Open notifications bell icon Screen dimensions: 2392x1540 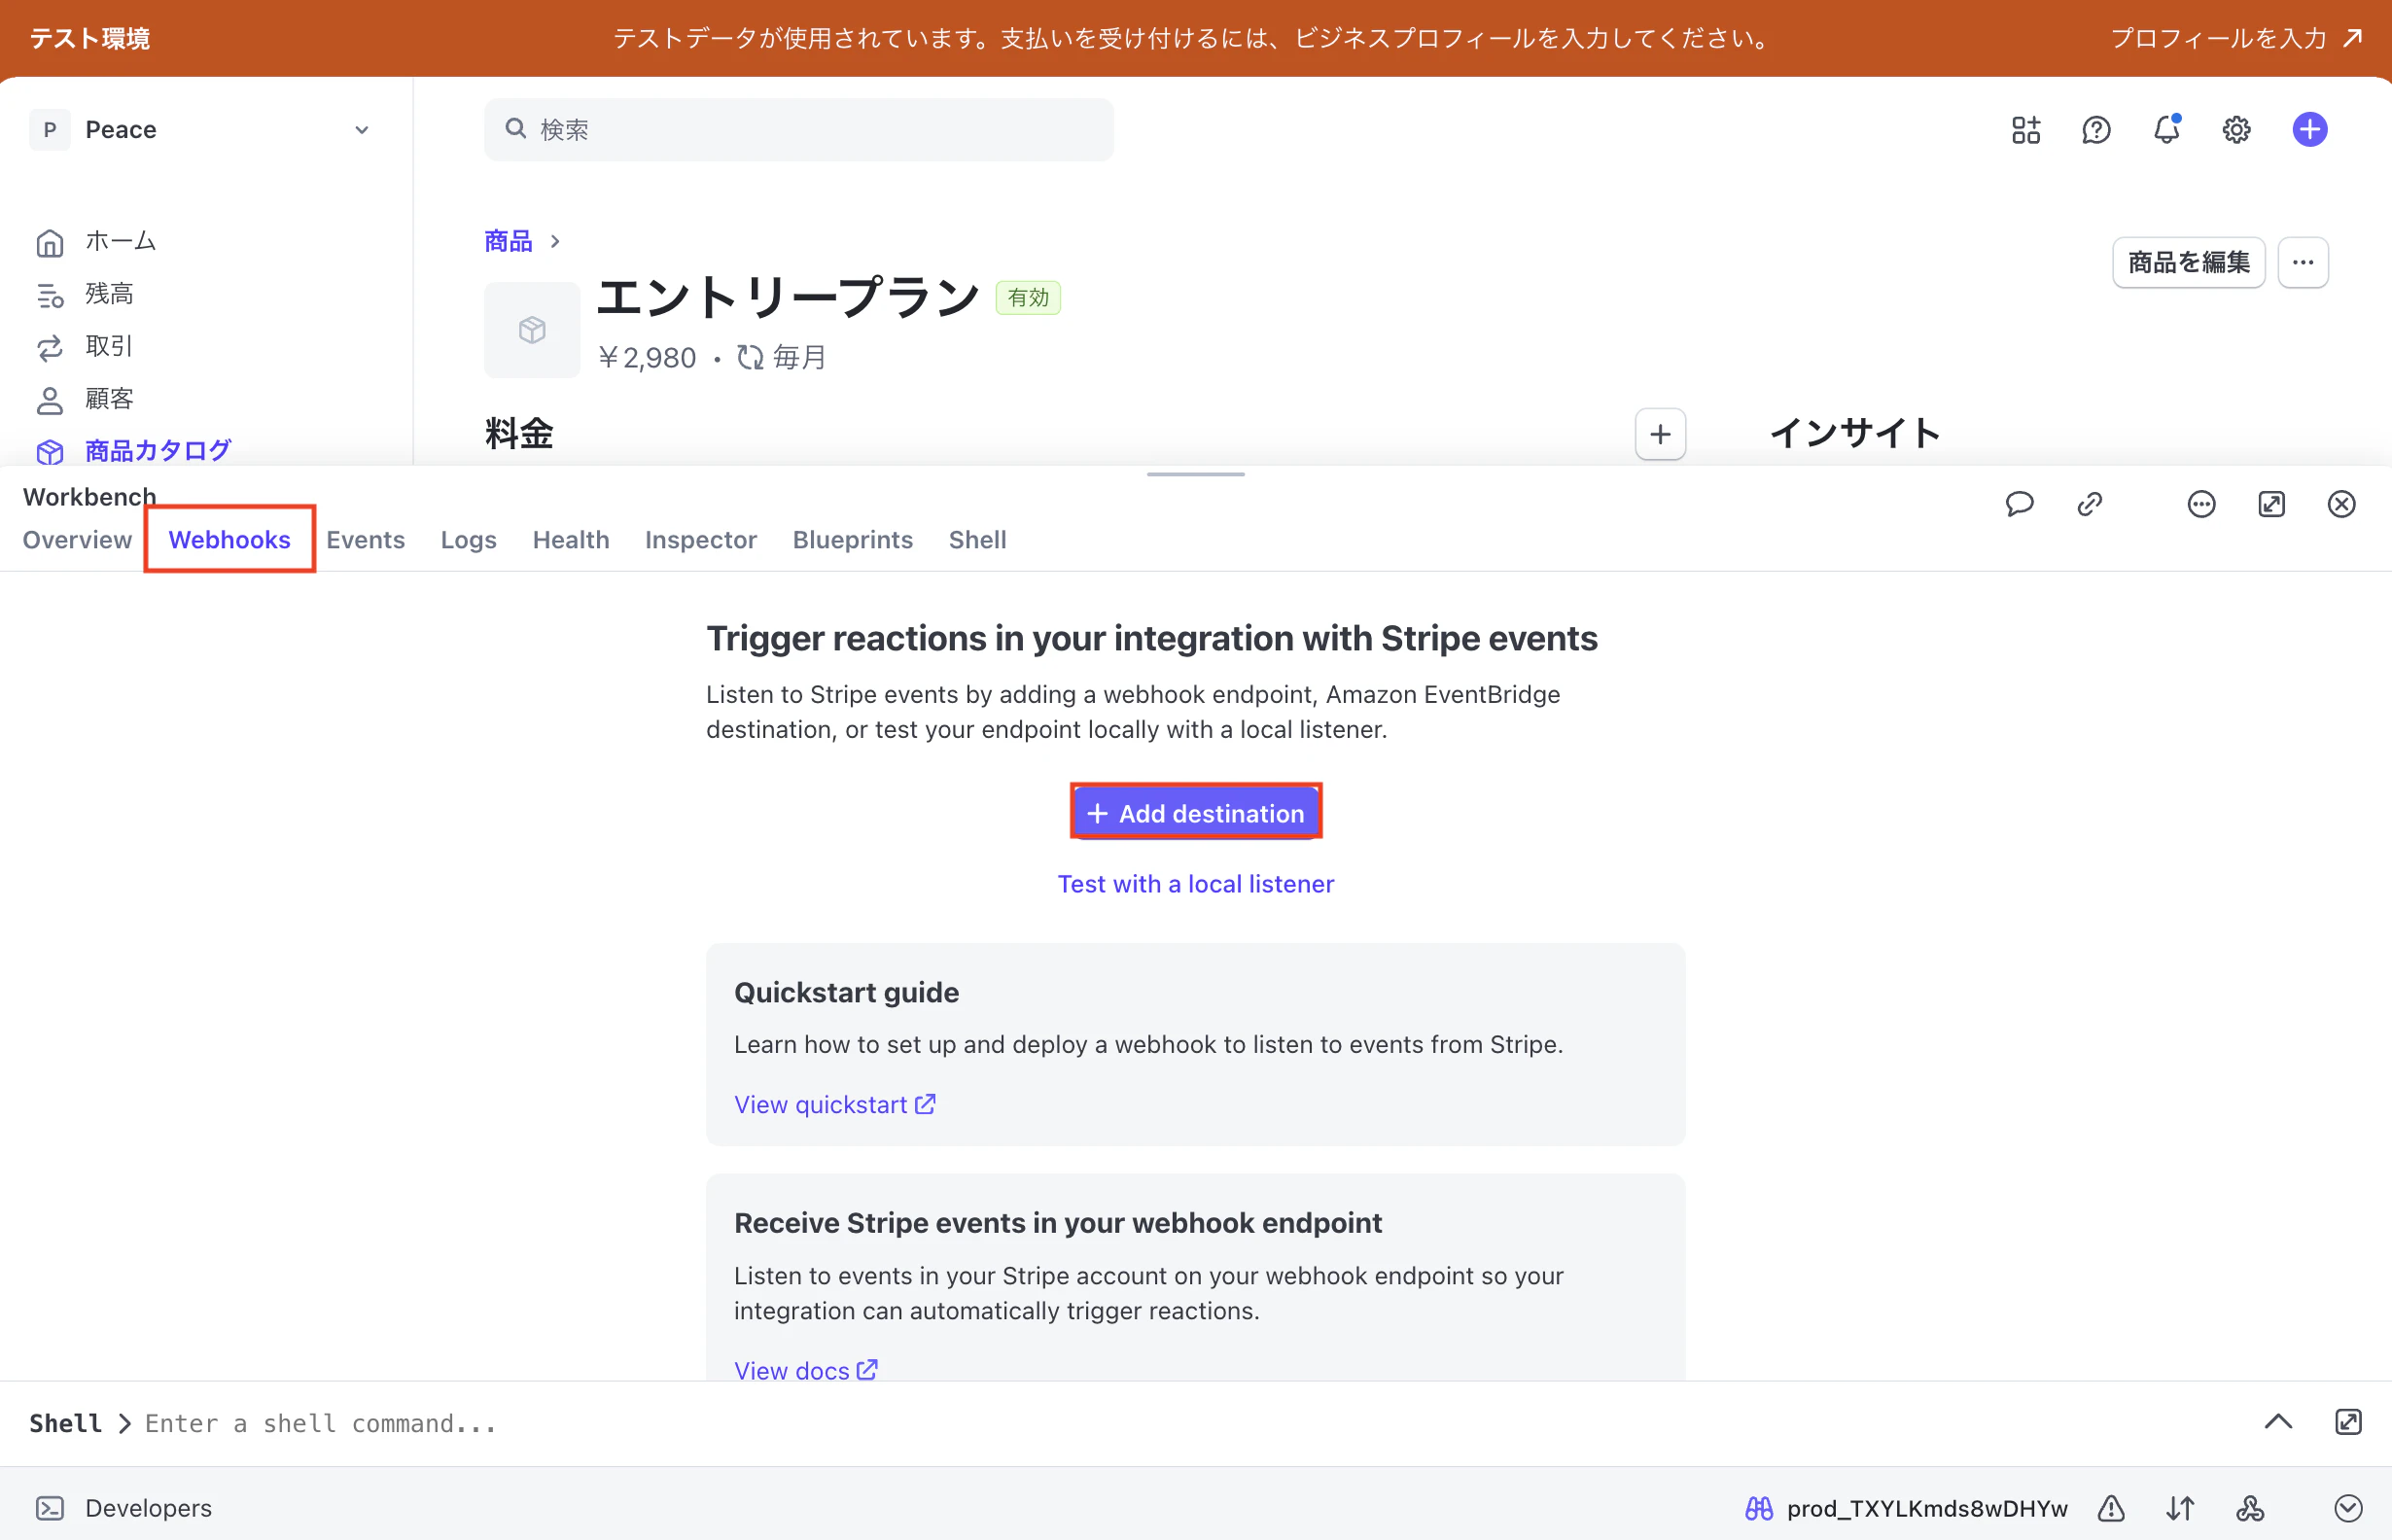[2166, 130]
